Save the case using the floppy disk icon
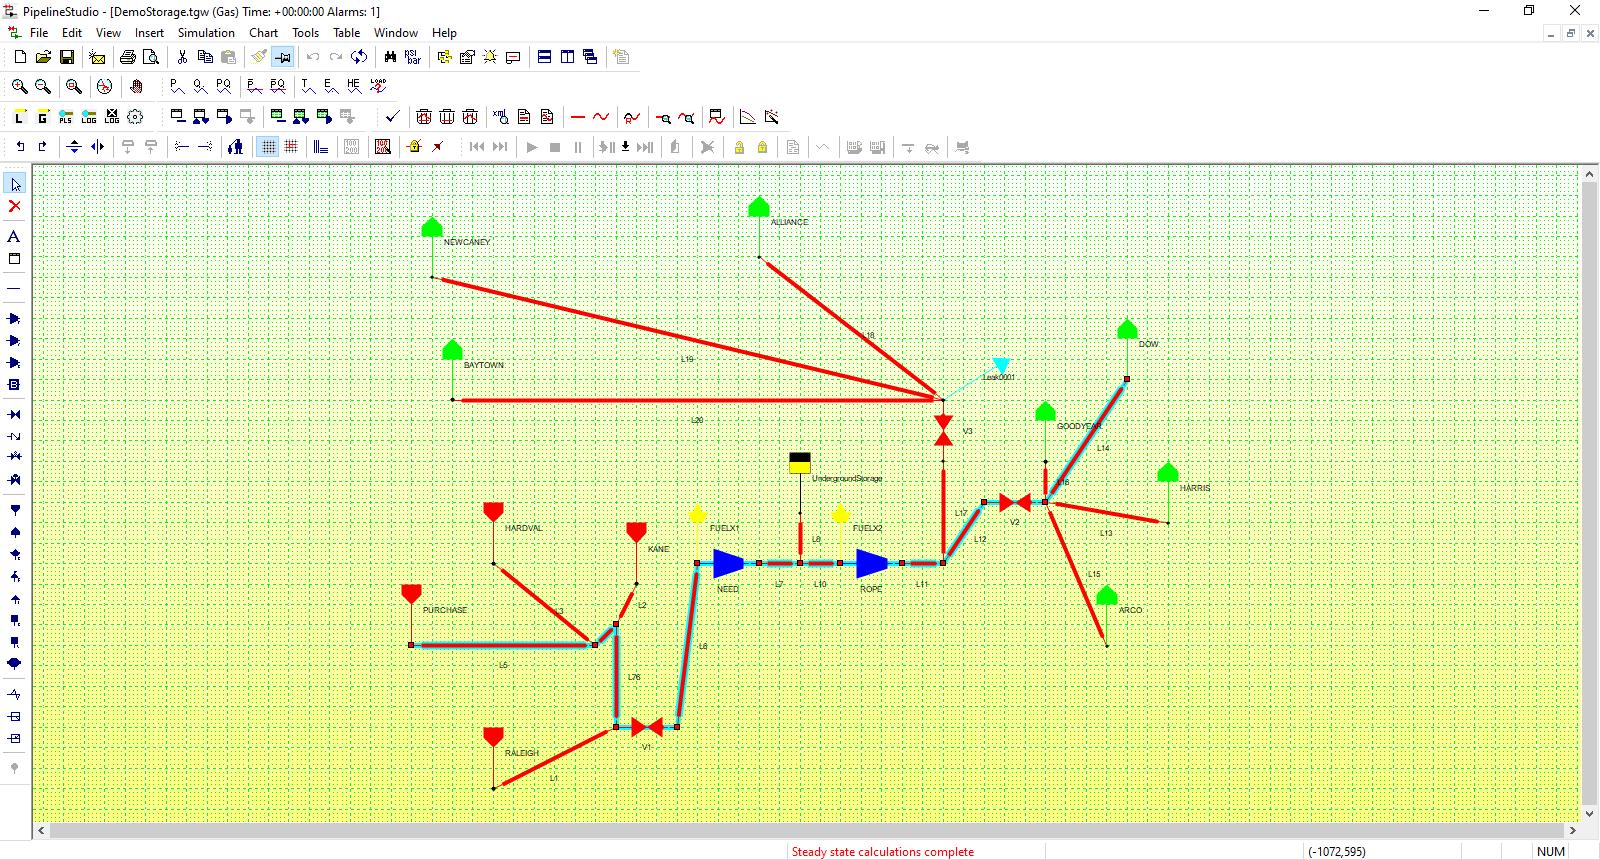 [x=67, y=57]
